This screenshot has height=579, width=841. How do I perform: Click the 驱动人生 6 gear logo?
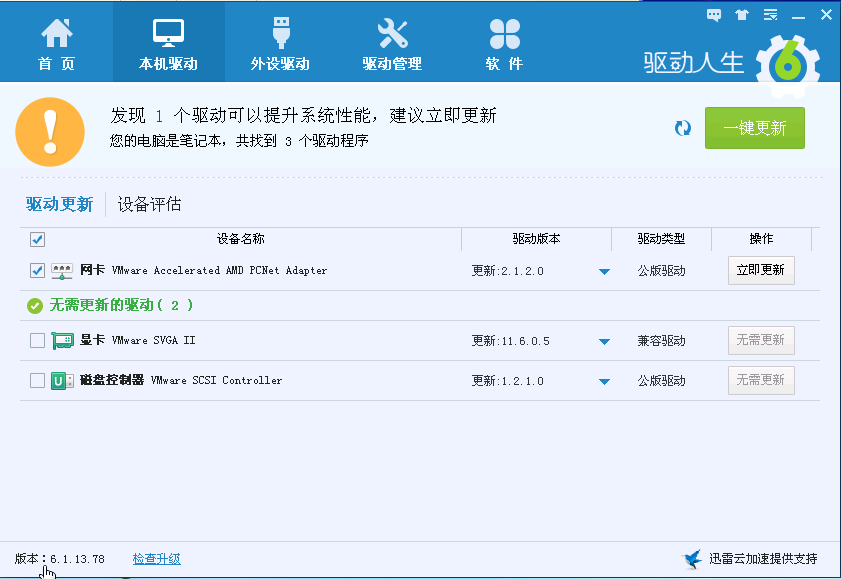point(788,66)
